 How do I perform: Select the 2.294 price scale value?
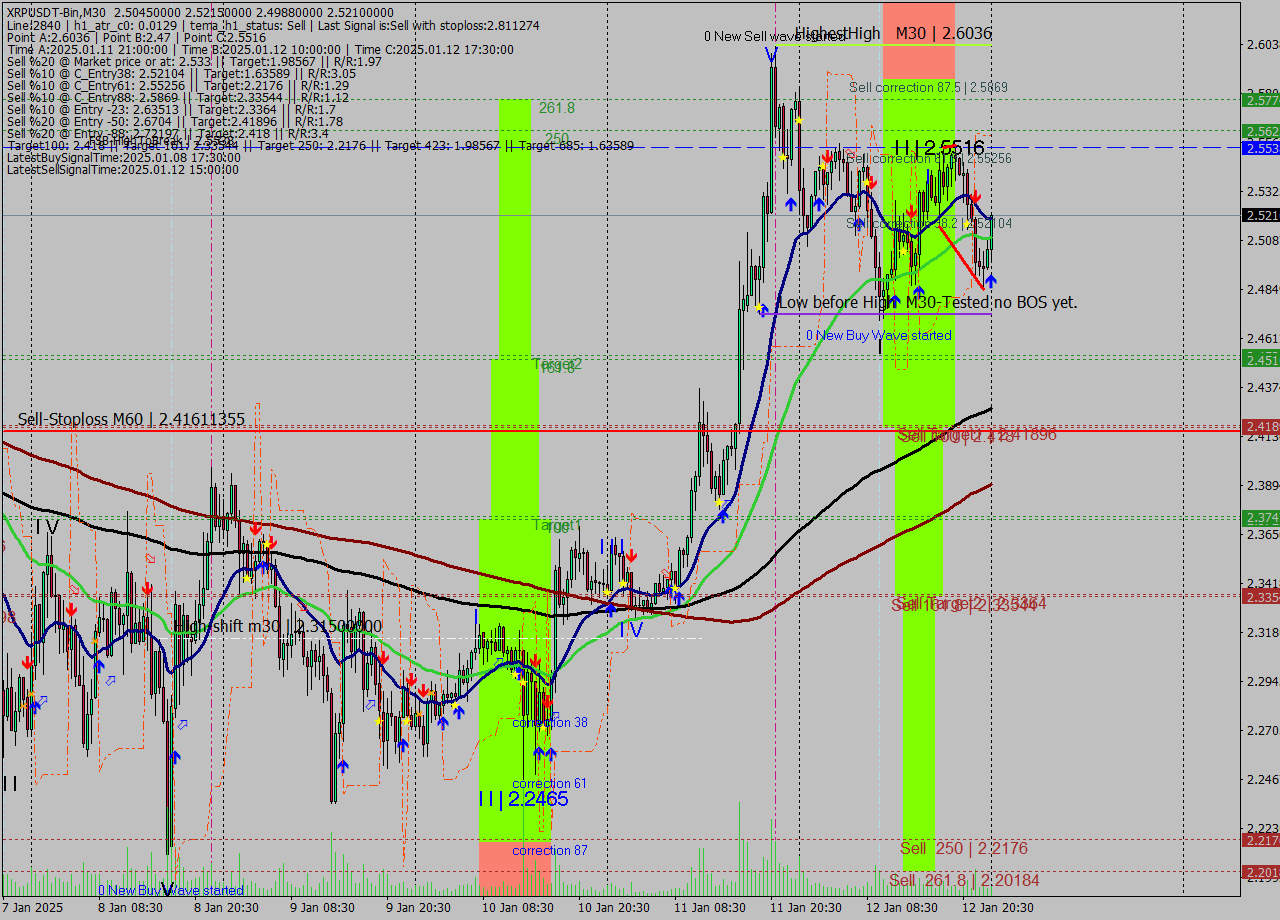(1262, 681)
